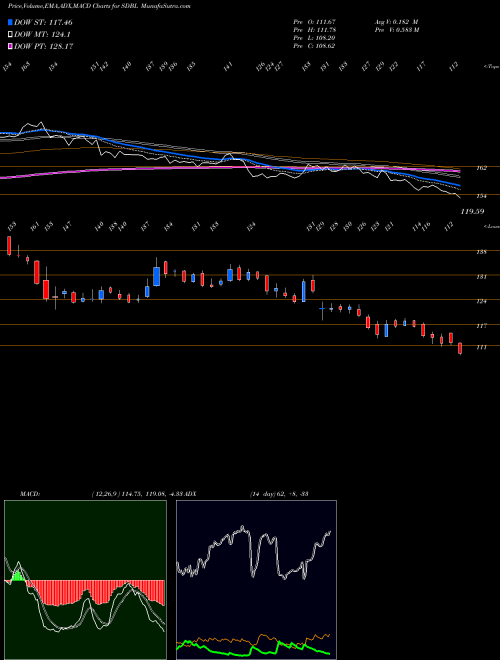Click the 111 price axis label
This screenshot has height=660, width=500.
[481, 347]
